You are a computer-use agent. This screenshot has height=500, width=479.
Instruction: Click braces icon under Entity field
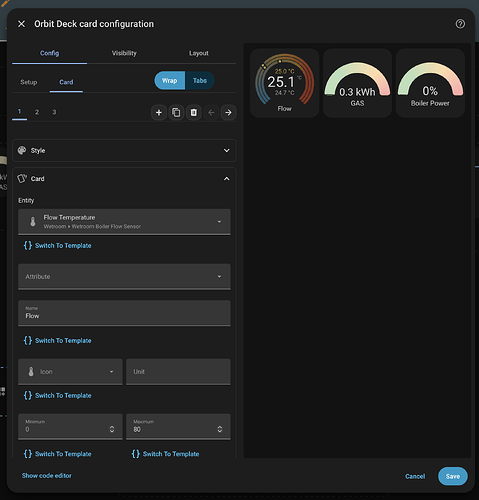click(28, 246)
